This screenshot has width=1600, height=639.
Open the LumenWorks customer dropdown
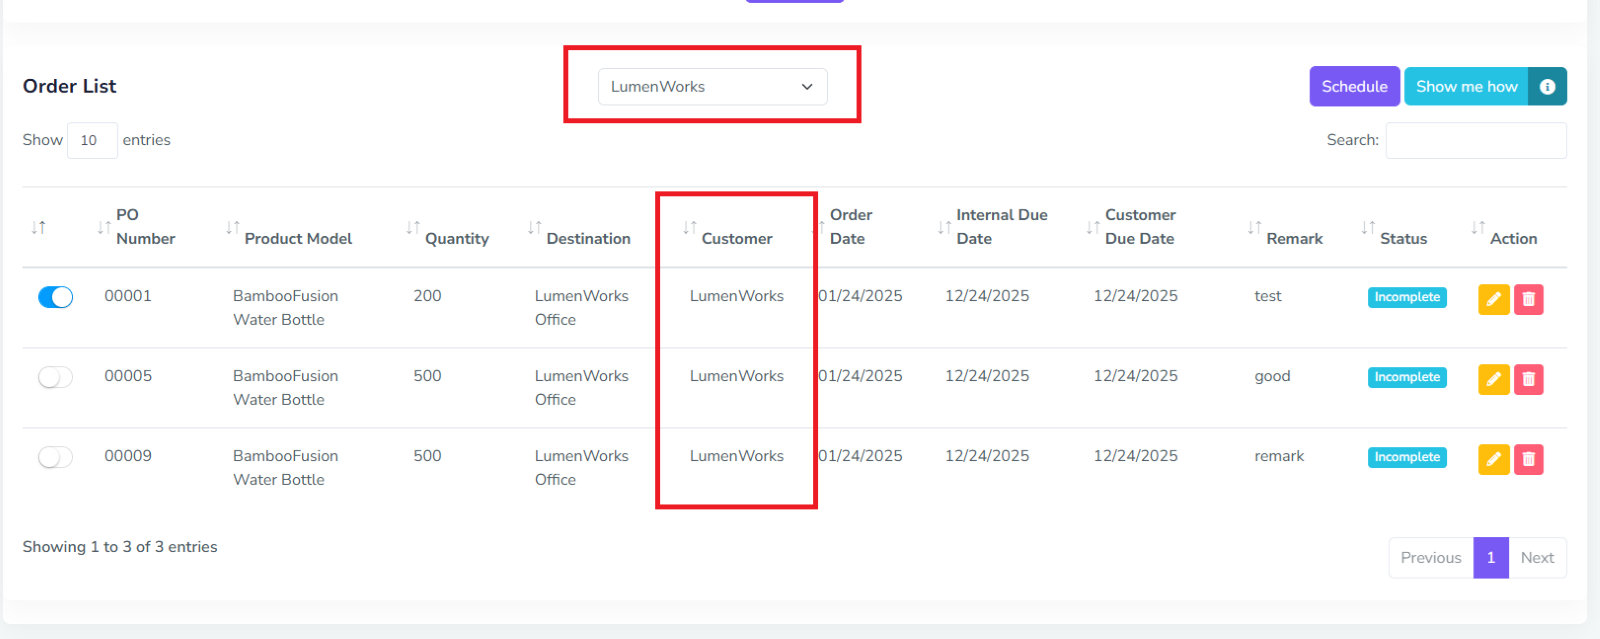(712, 87)
